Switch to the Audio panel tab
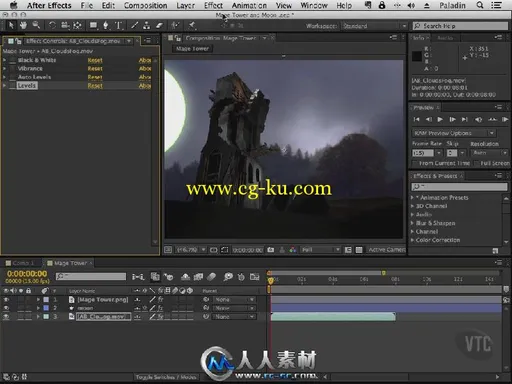This screenshot has width=512, height=384. [445, 38]
